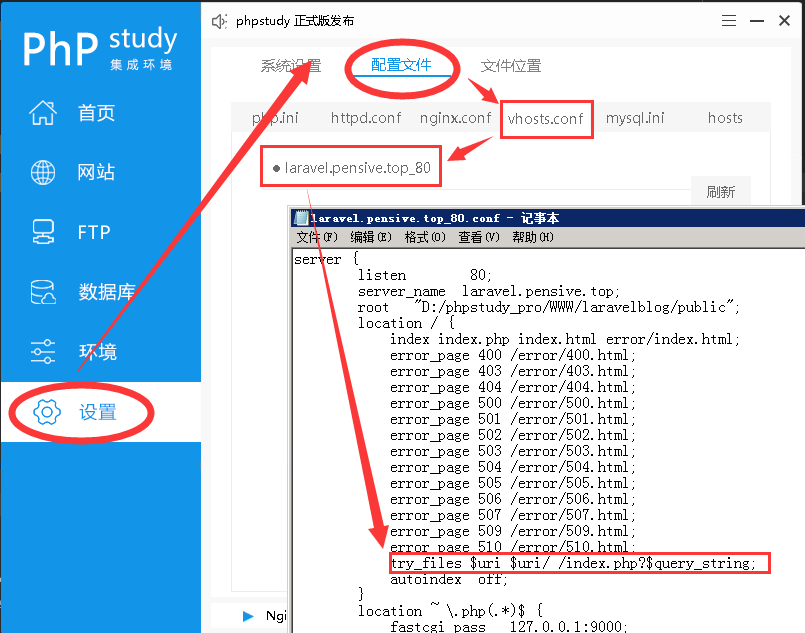The image size is (805, 633).
Task: Click the Notepad document icon in title bar
Action: (300, 218)
